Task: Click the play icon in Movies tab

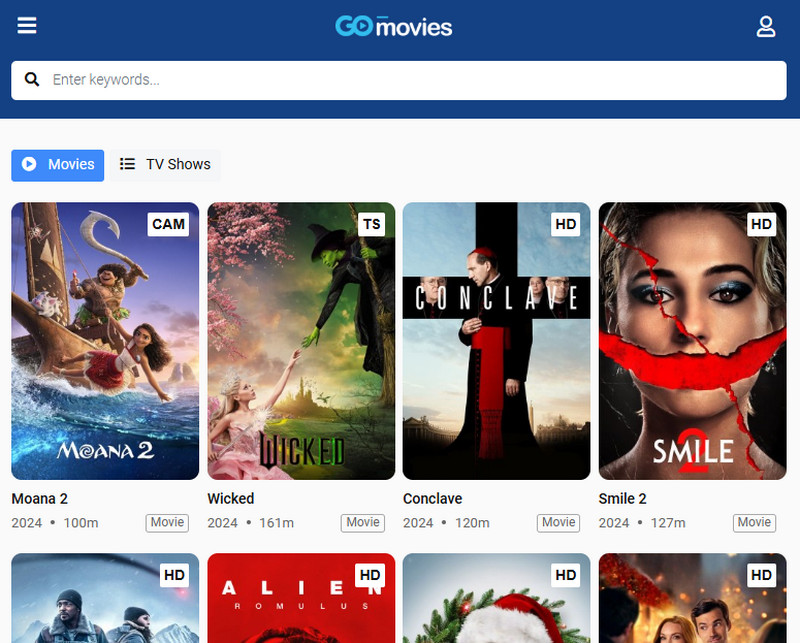Action: click(x=29, y=164)
